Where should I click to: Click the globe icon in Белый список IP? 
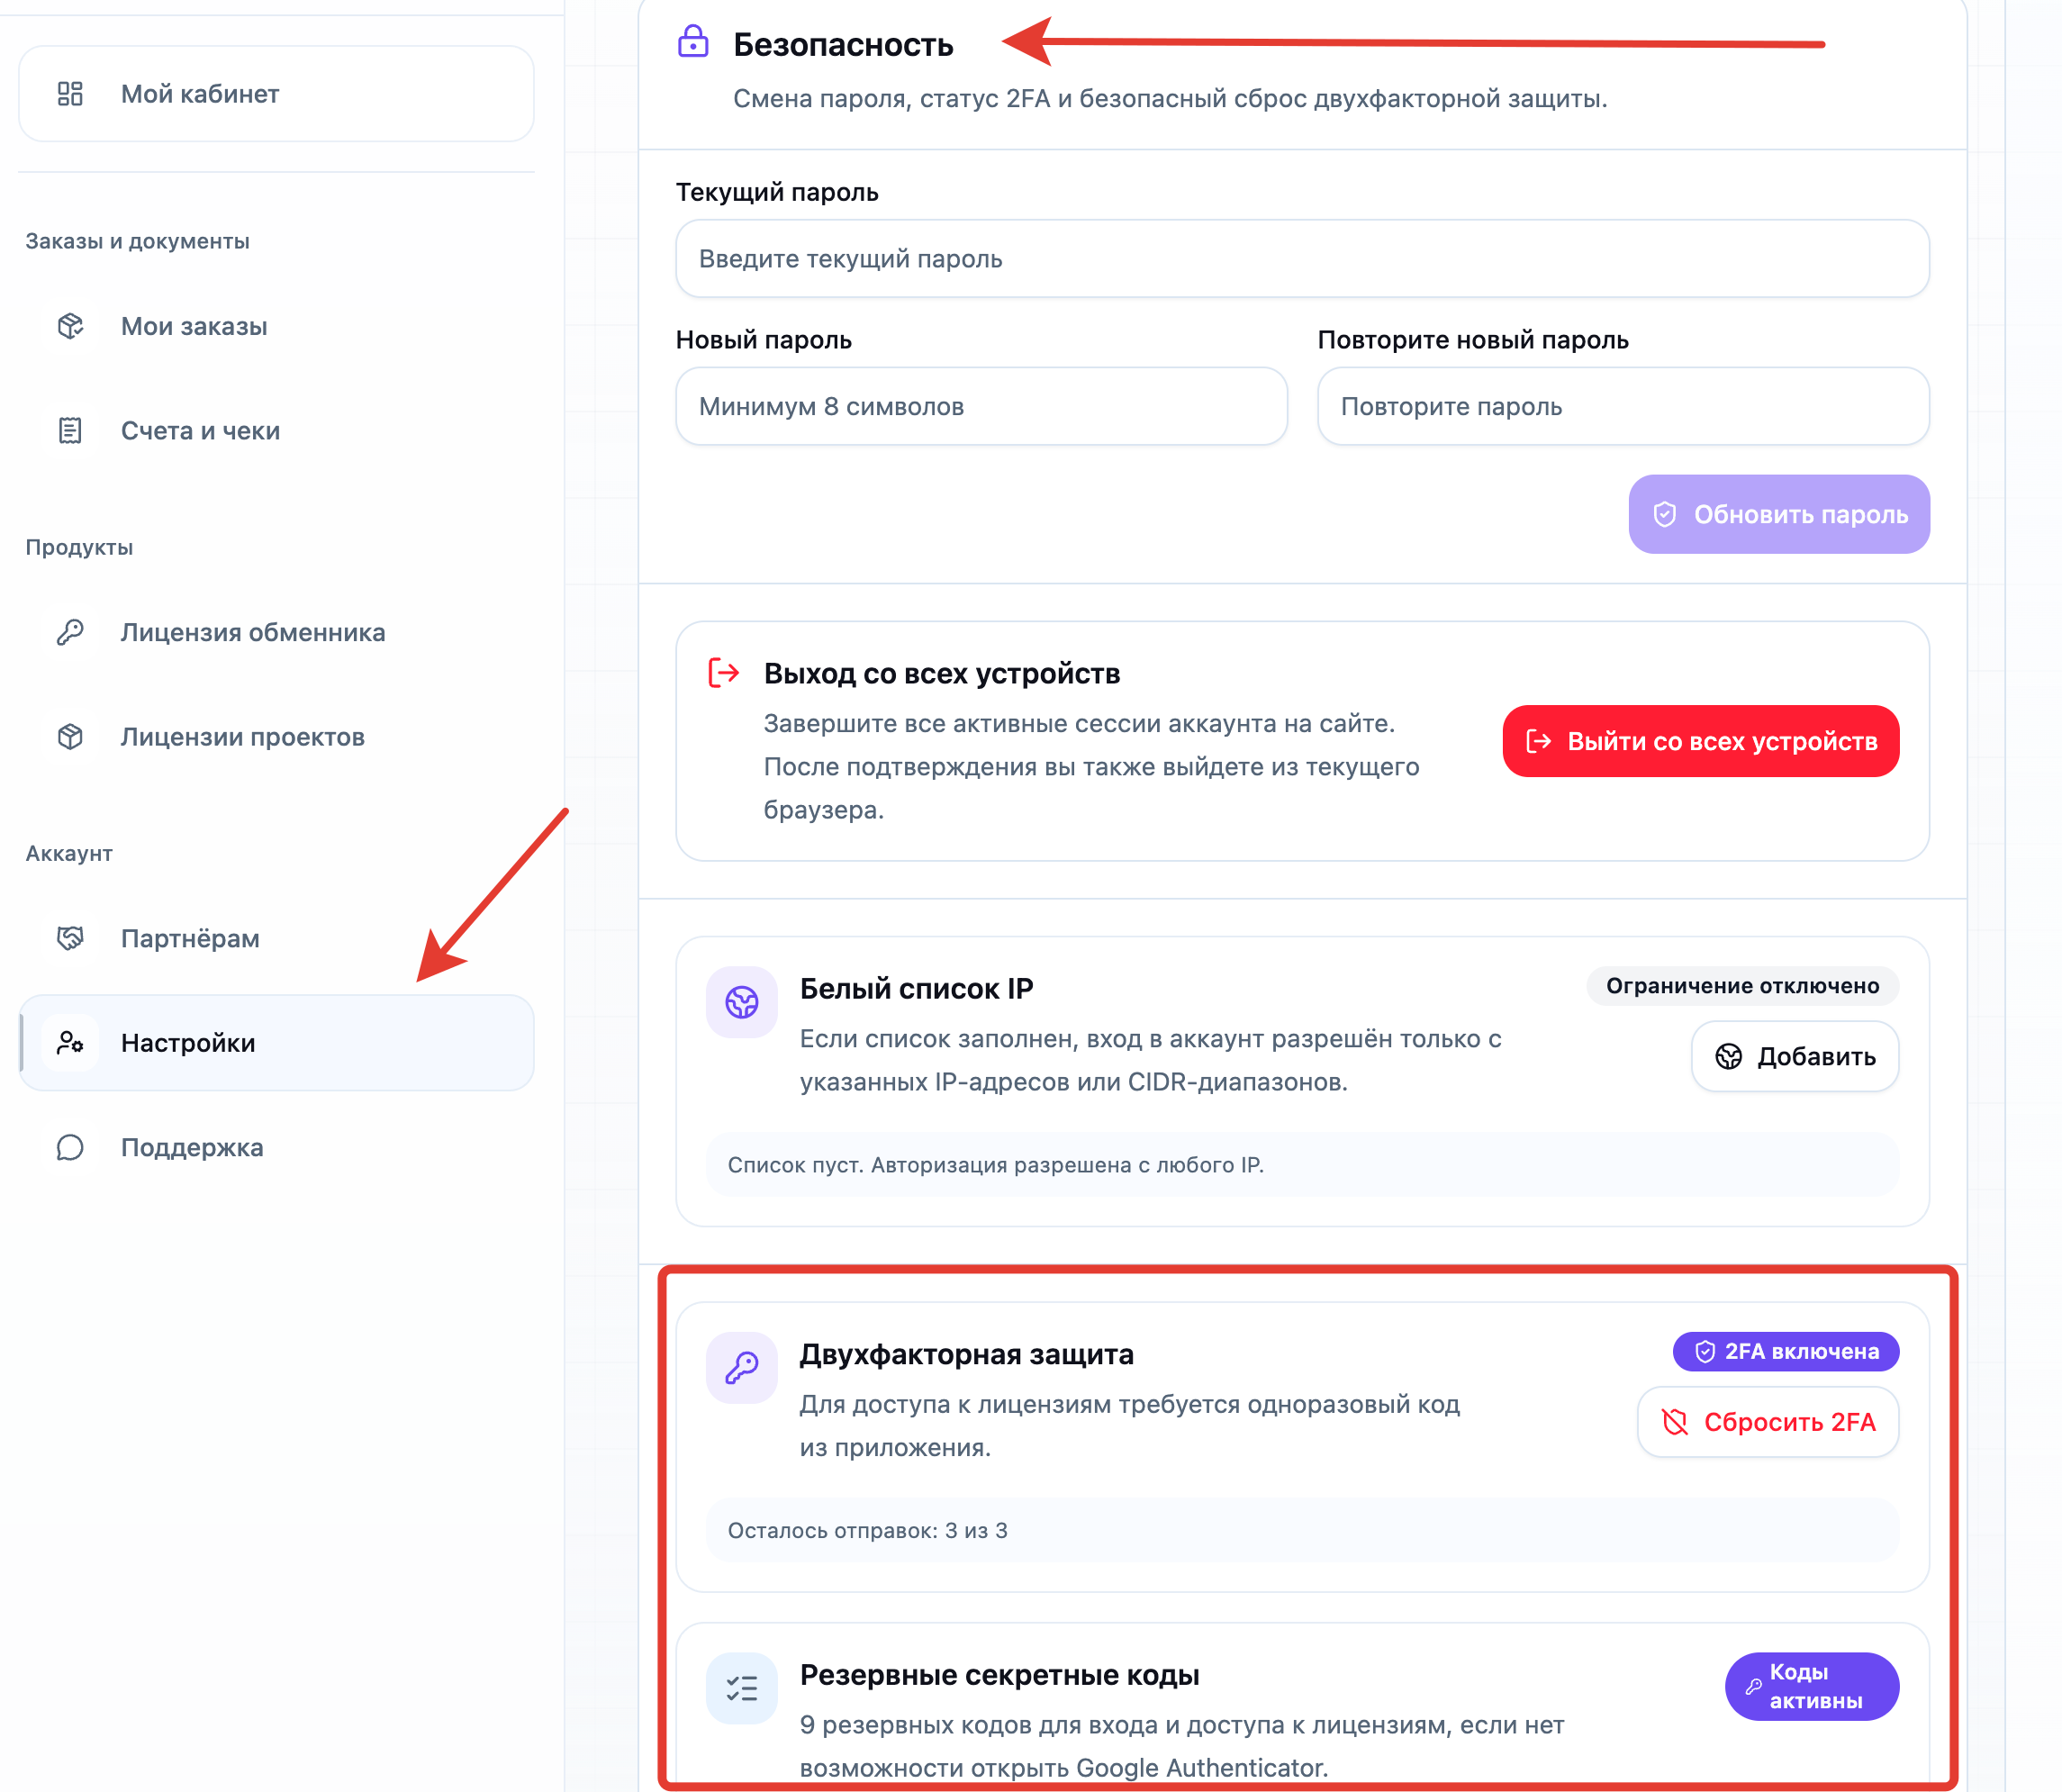tap(742, 1002)
